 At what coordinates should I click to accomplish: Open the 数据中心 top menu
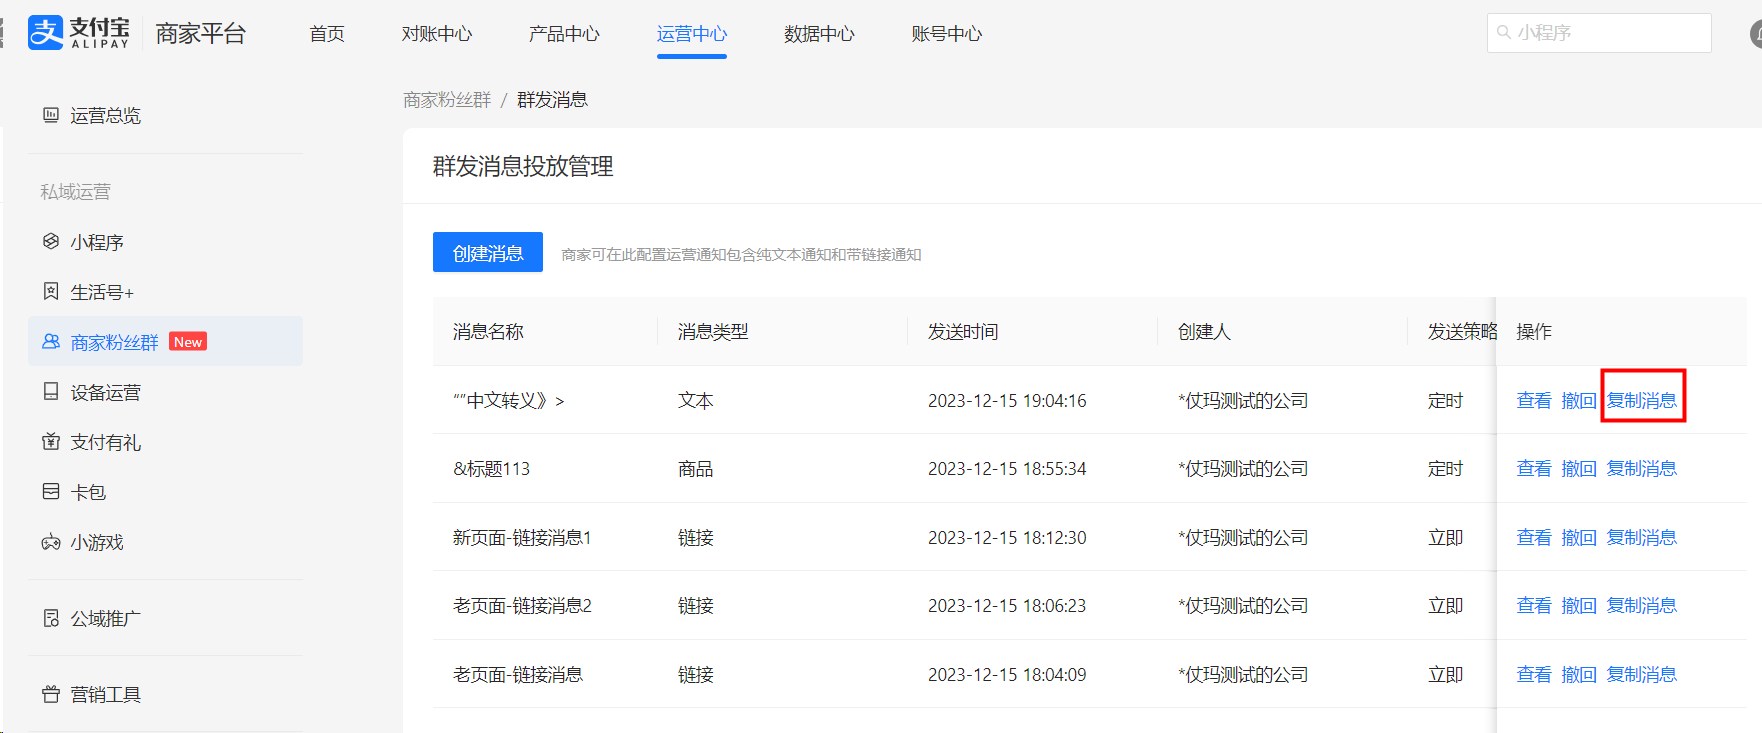point(819,34)
